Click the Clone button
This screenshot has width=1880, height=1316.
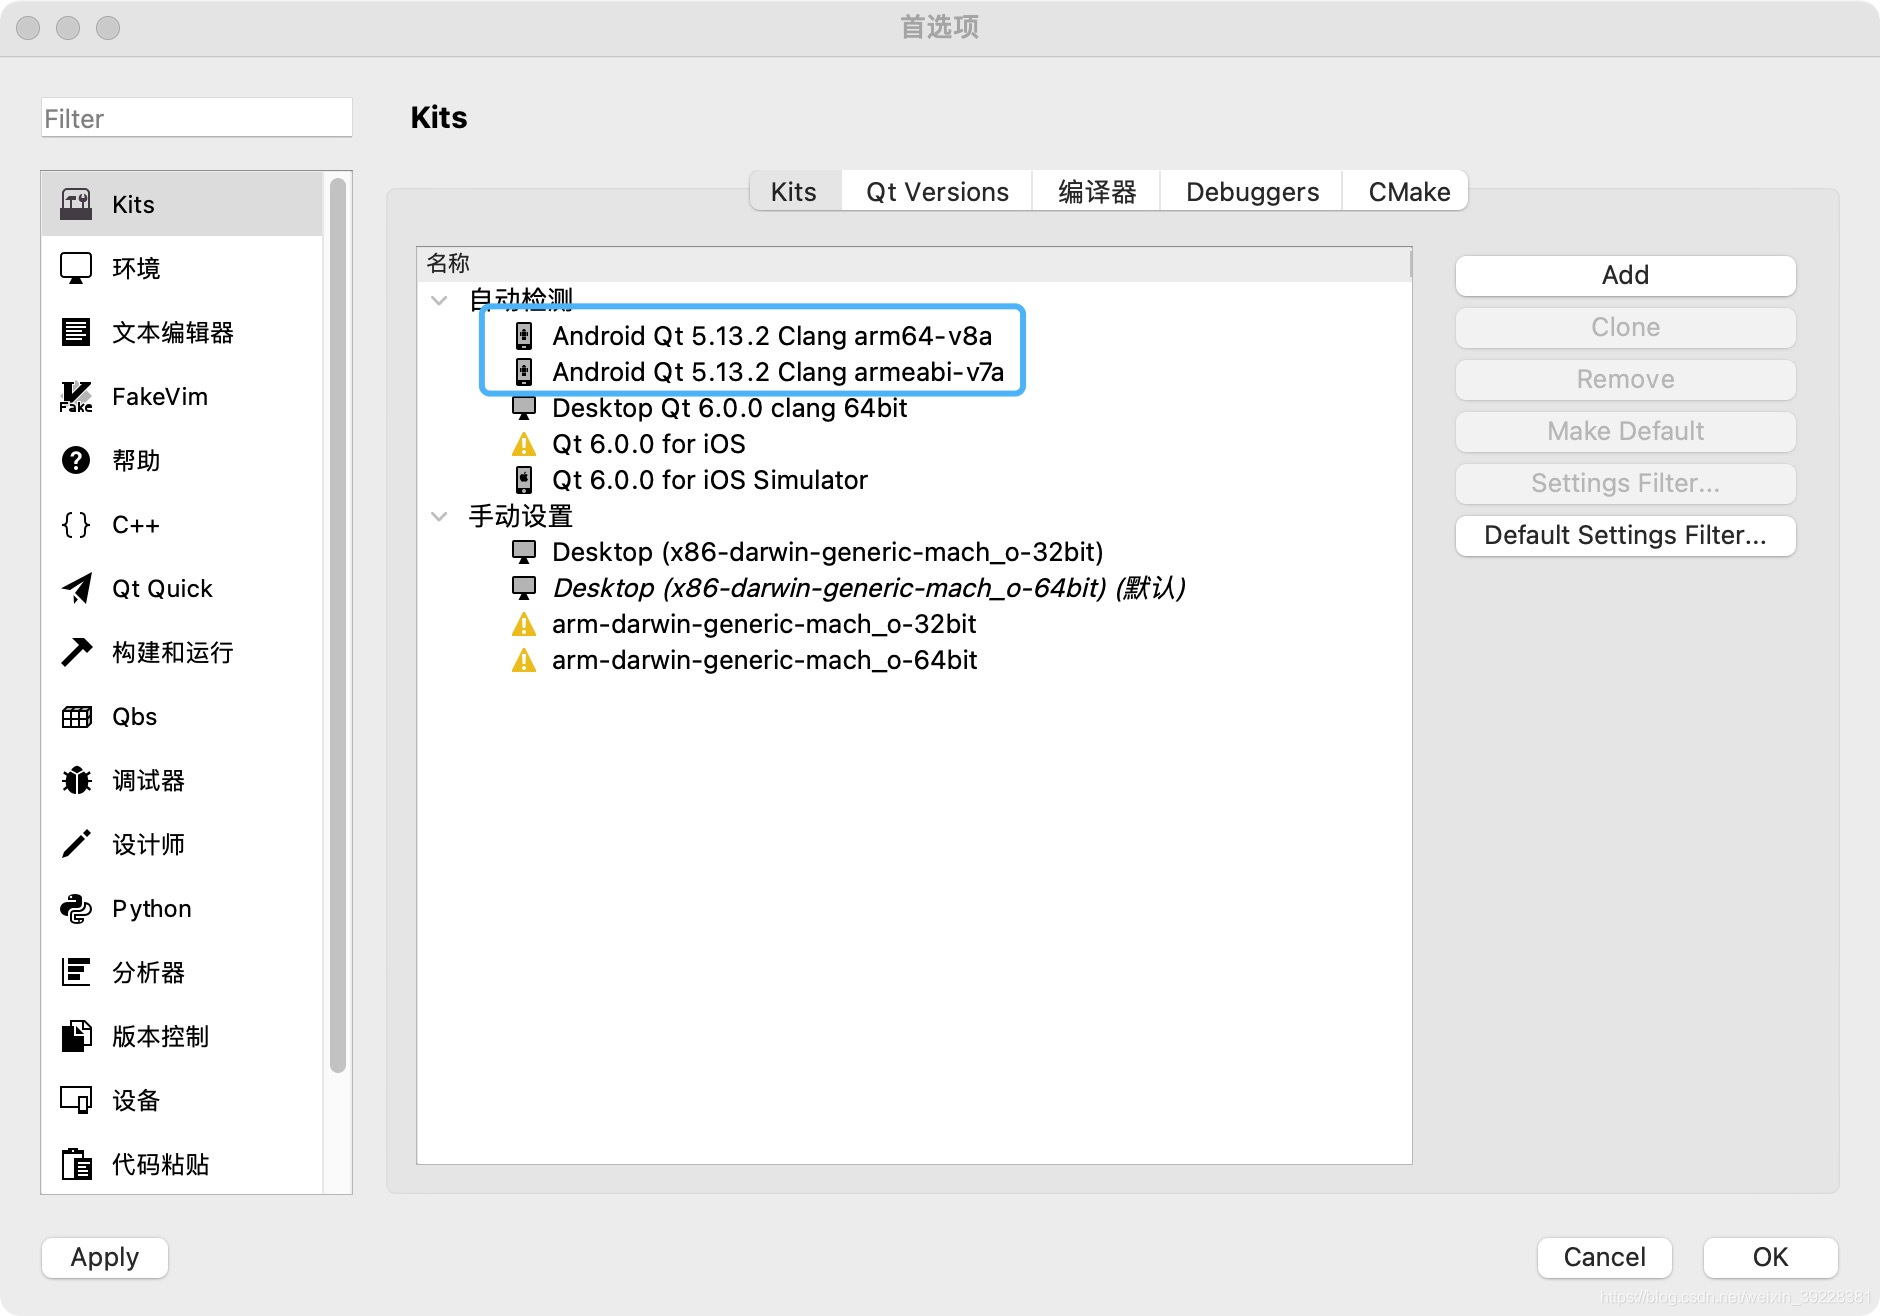coord(1625,327)
